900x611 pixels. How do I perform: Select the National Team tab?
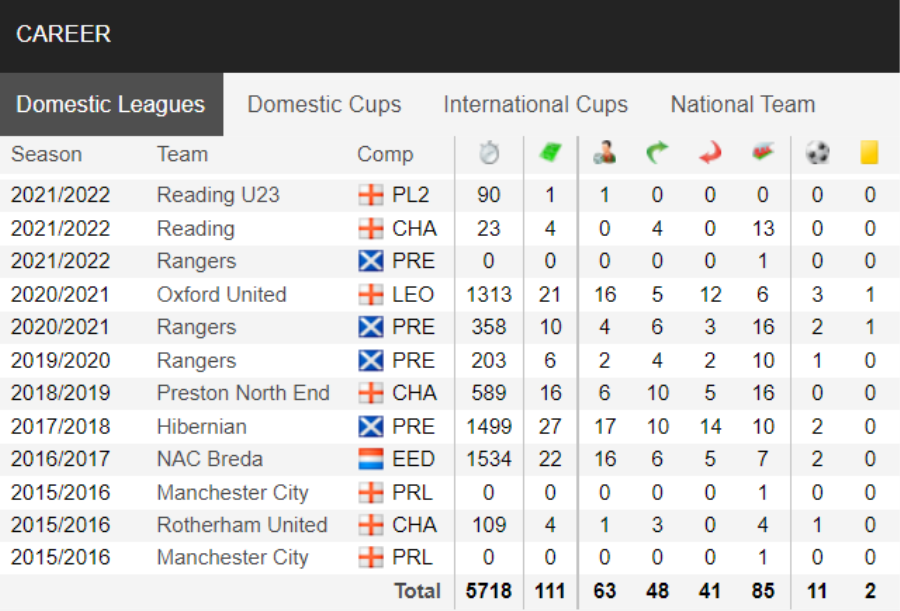click(743, 105)
